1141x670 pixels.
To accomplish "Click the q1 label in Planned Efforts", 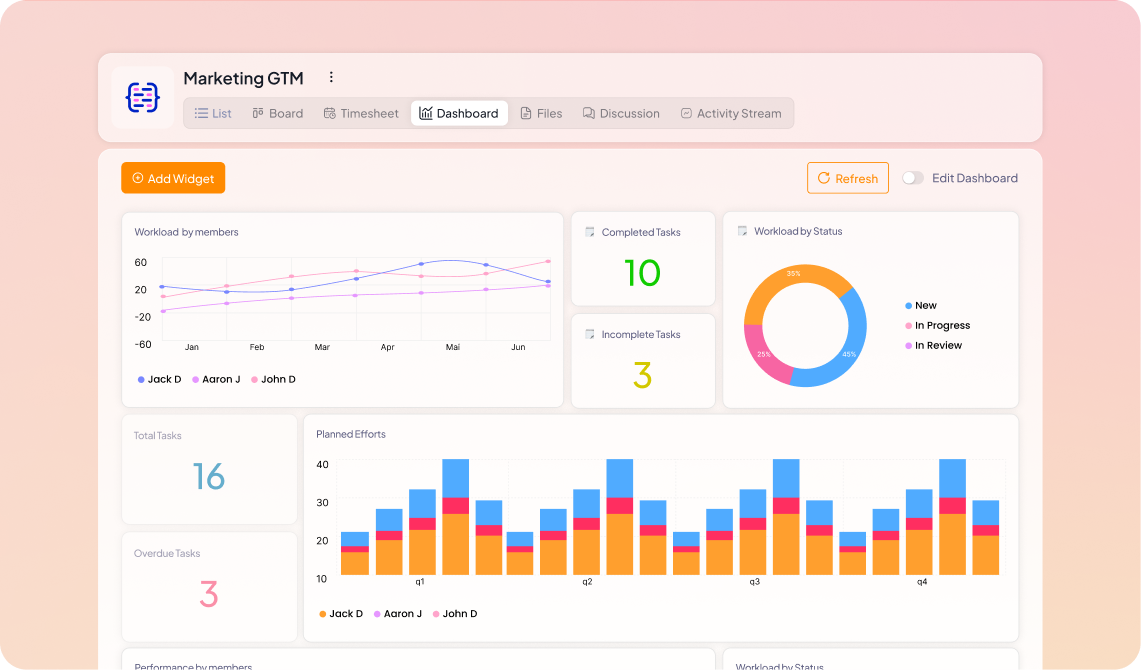I will click(420, 582).
